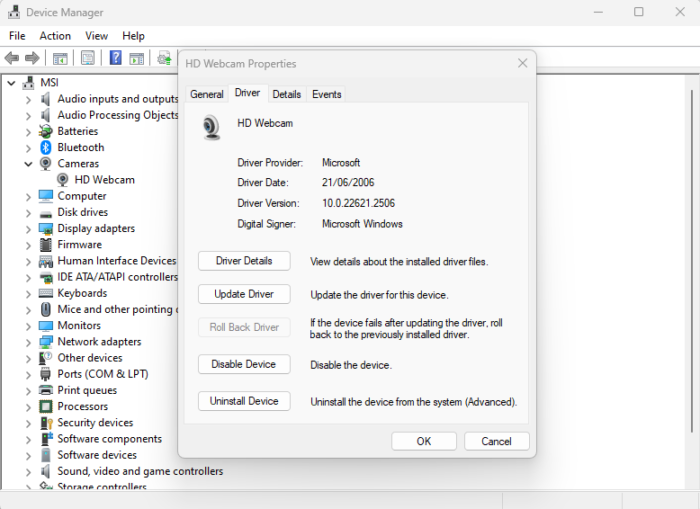Switch to the Details tab

click(287, 94)
